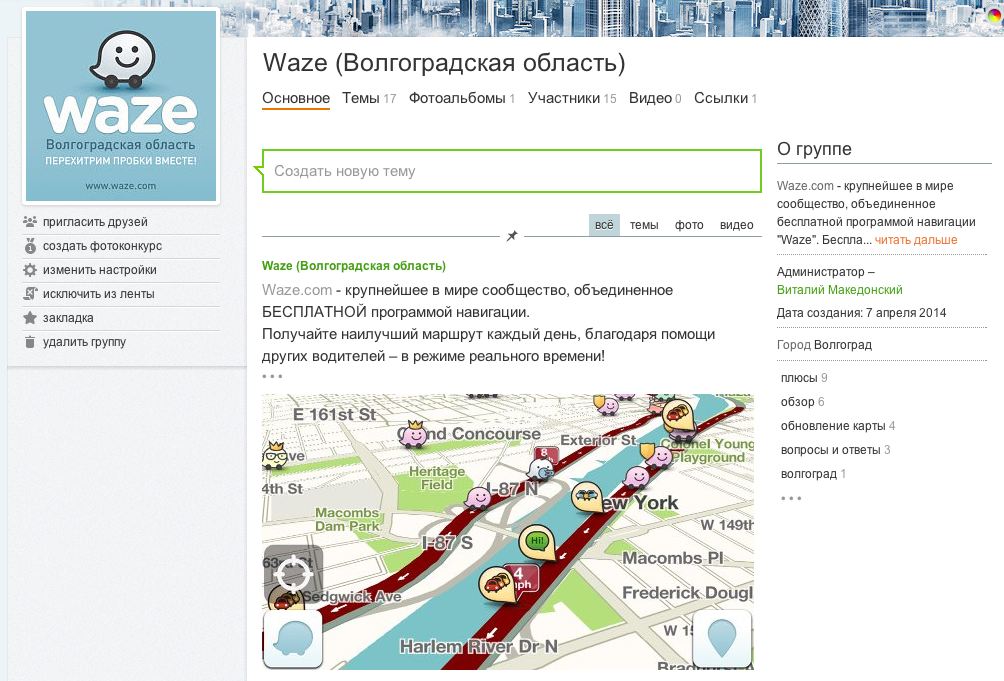The height and width of the screenshot is (681, 1004).
Task: Switch feed filter to "фото"
Action: [x=688, y=225]
